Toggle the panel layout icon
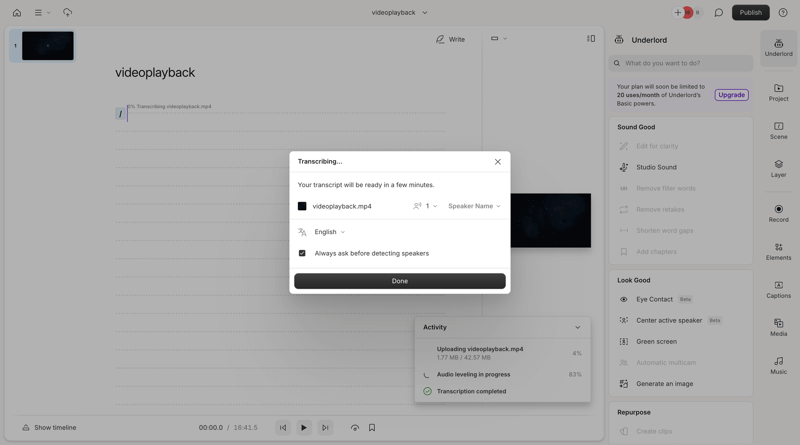The height and width of the screenshot is (445, 800). 591,38
